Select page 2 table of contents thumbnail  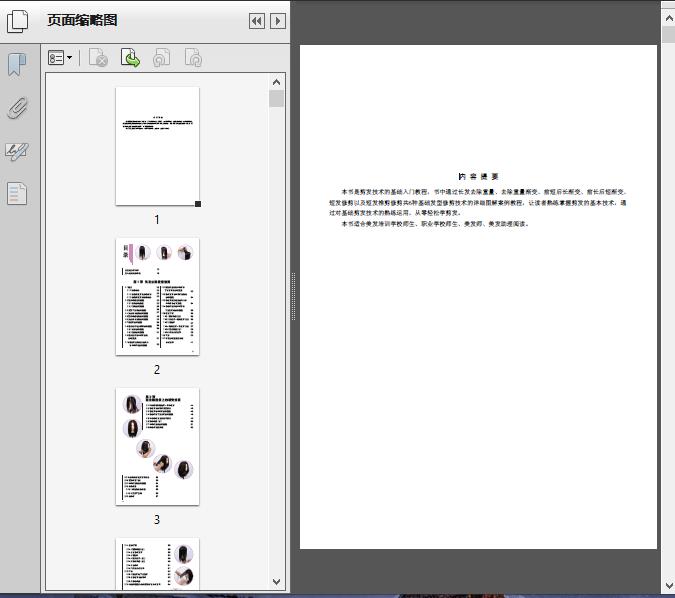point(157,296)
